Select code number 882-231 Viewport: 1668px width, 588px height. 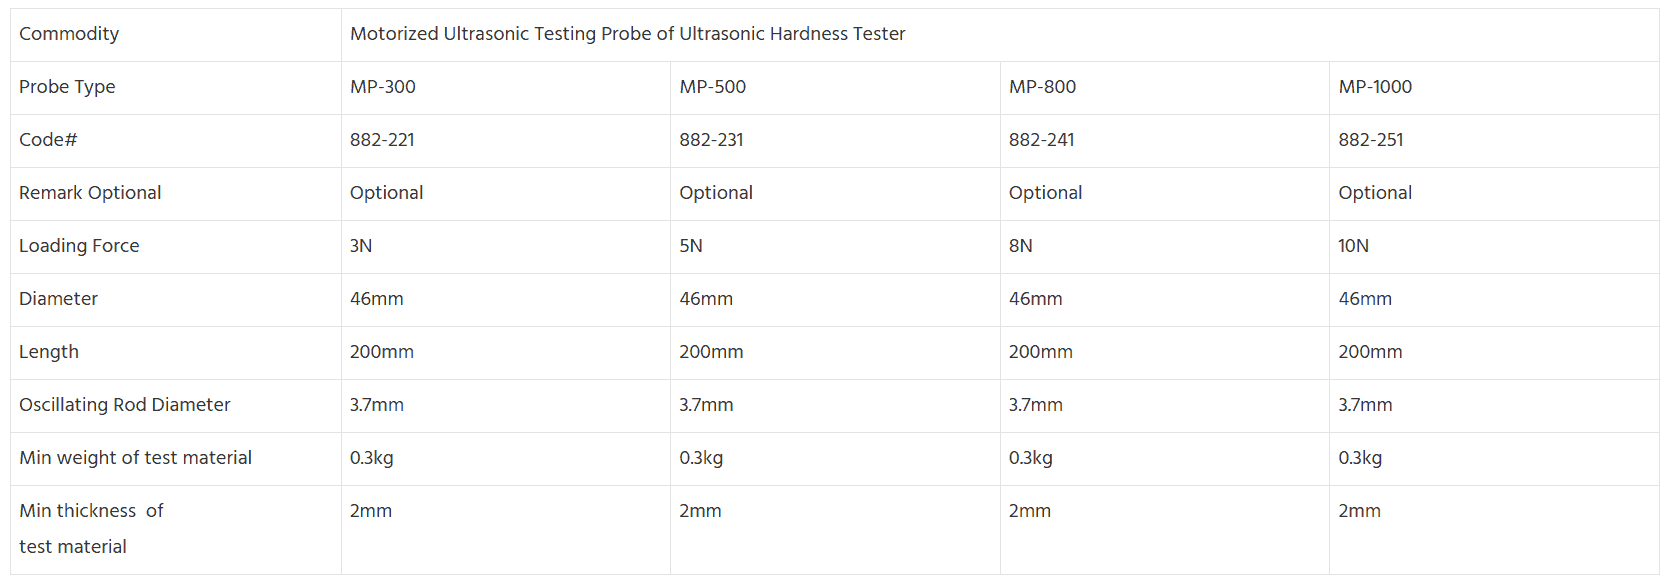click(711, 140)
